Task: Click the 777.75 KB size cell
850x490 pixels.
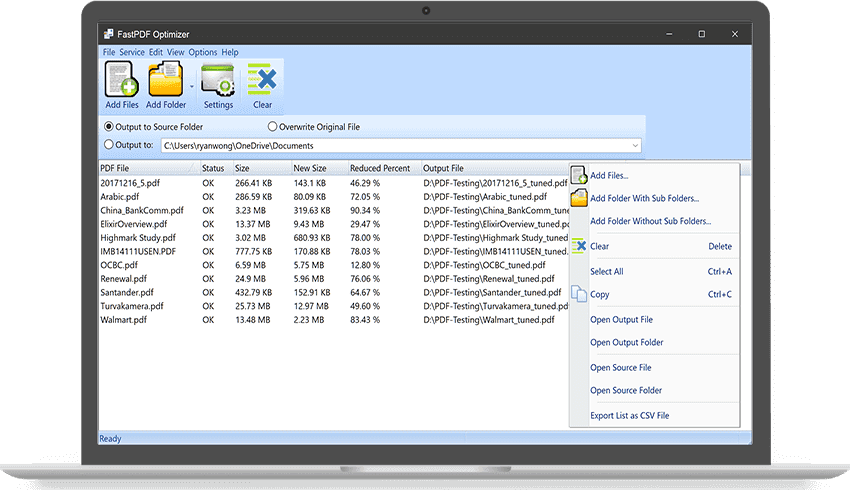Action: pos(253,252)
